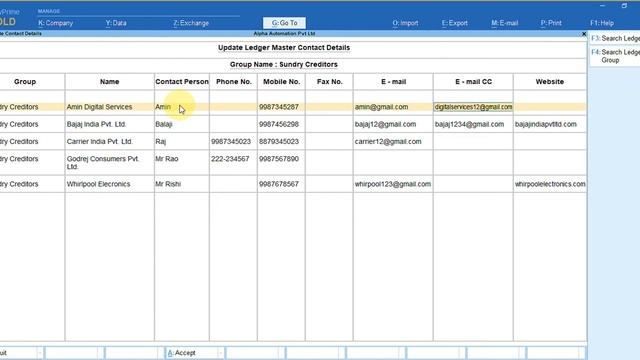The image size is (640, 360).
Task: Open F1: Help
Action: click(602, 23)
